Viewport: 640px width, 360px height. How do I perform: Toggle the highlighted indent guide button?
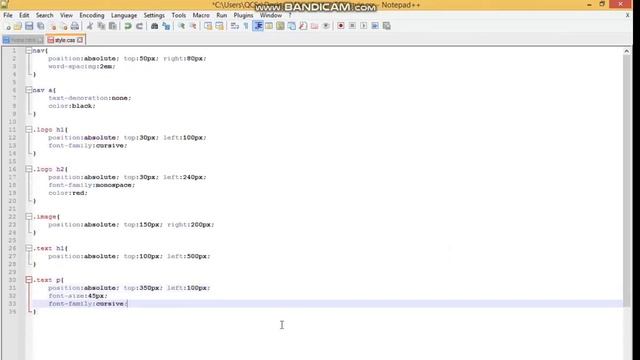[x=258, y=26]
